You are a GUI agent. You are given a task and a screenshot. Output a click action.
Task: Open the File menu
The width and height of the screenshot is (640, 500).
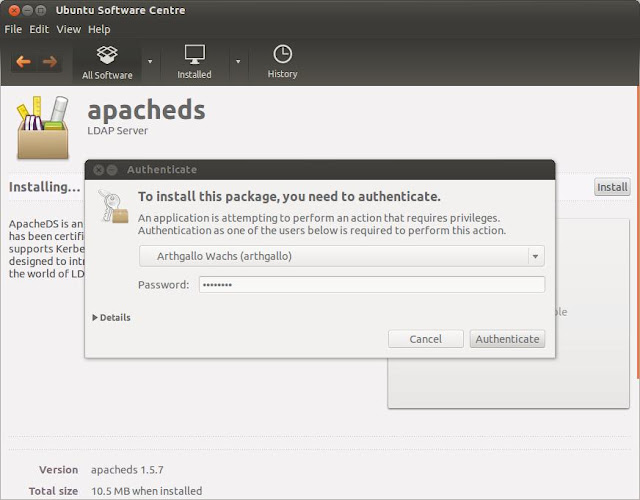[x=13, y=29]
